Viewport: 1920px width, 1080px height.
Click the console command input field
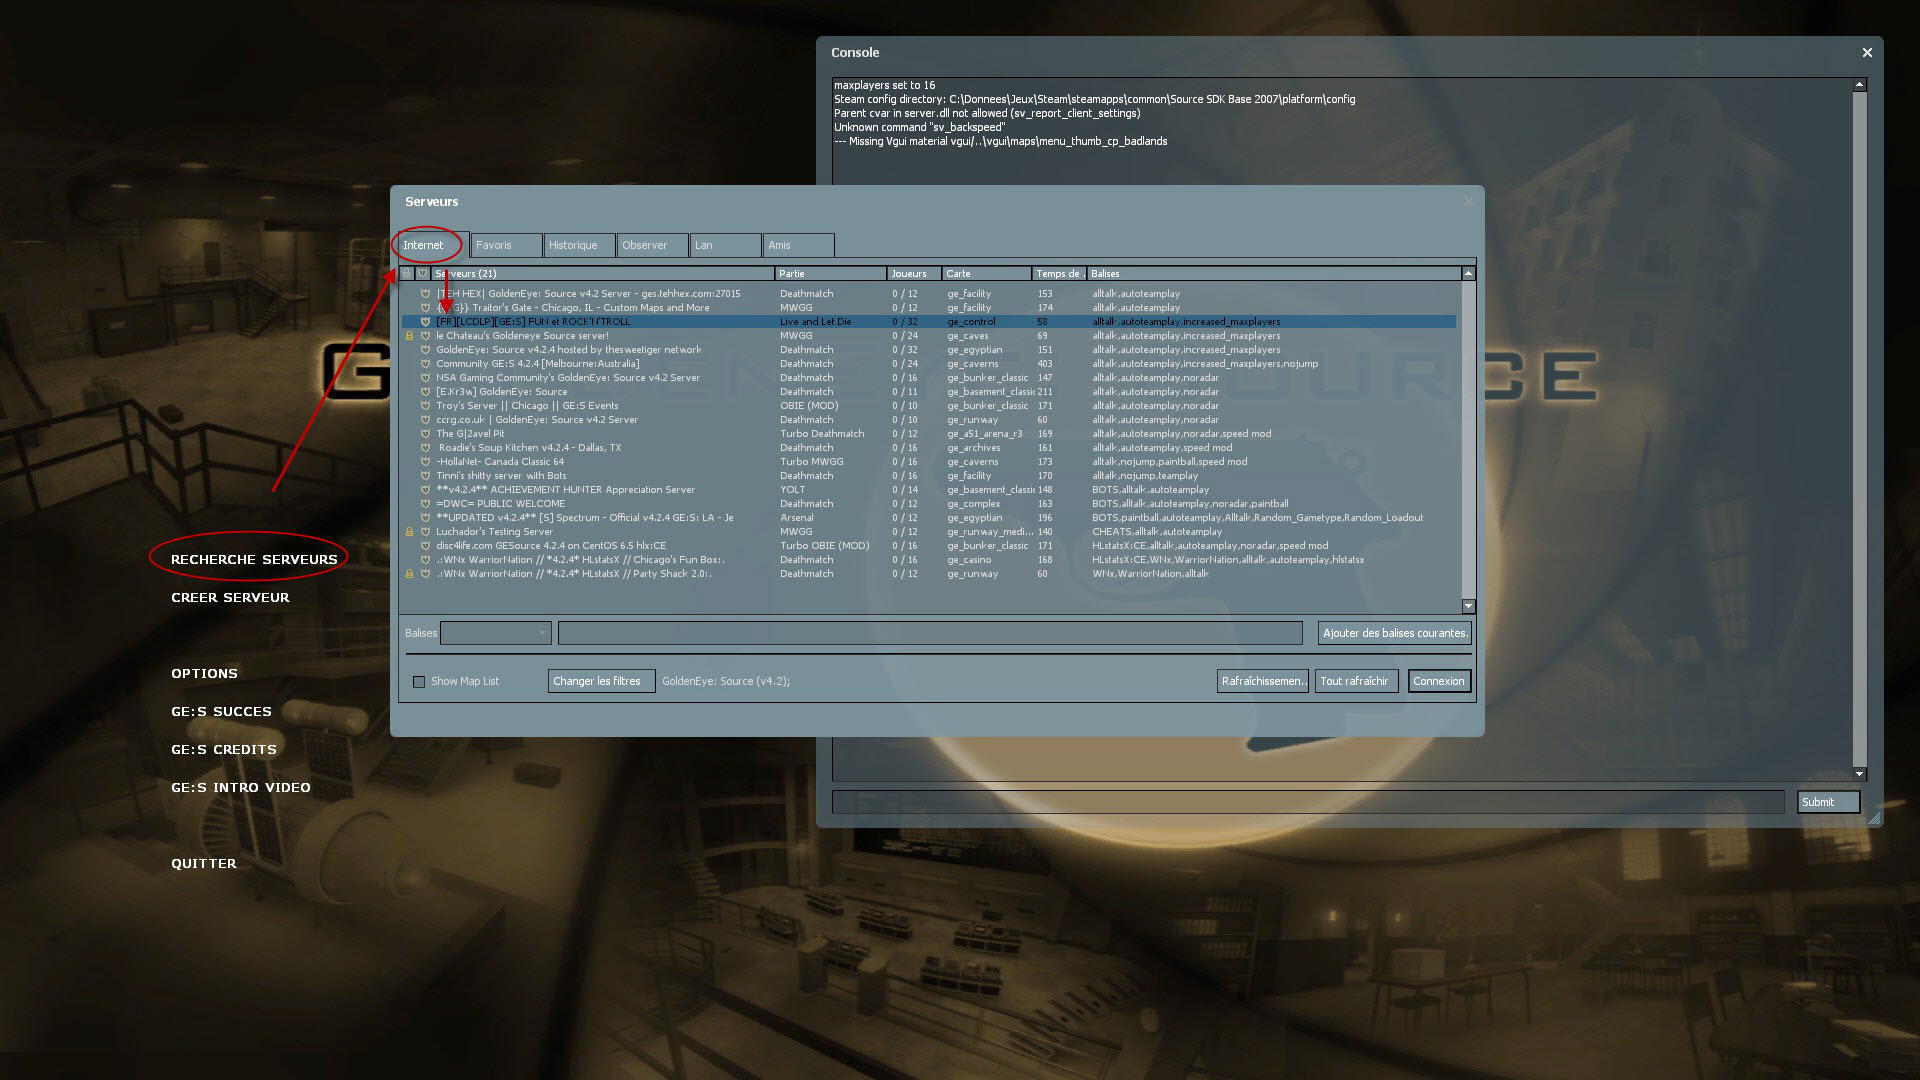1307,802
